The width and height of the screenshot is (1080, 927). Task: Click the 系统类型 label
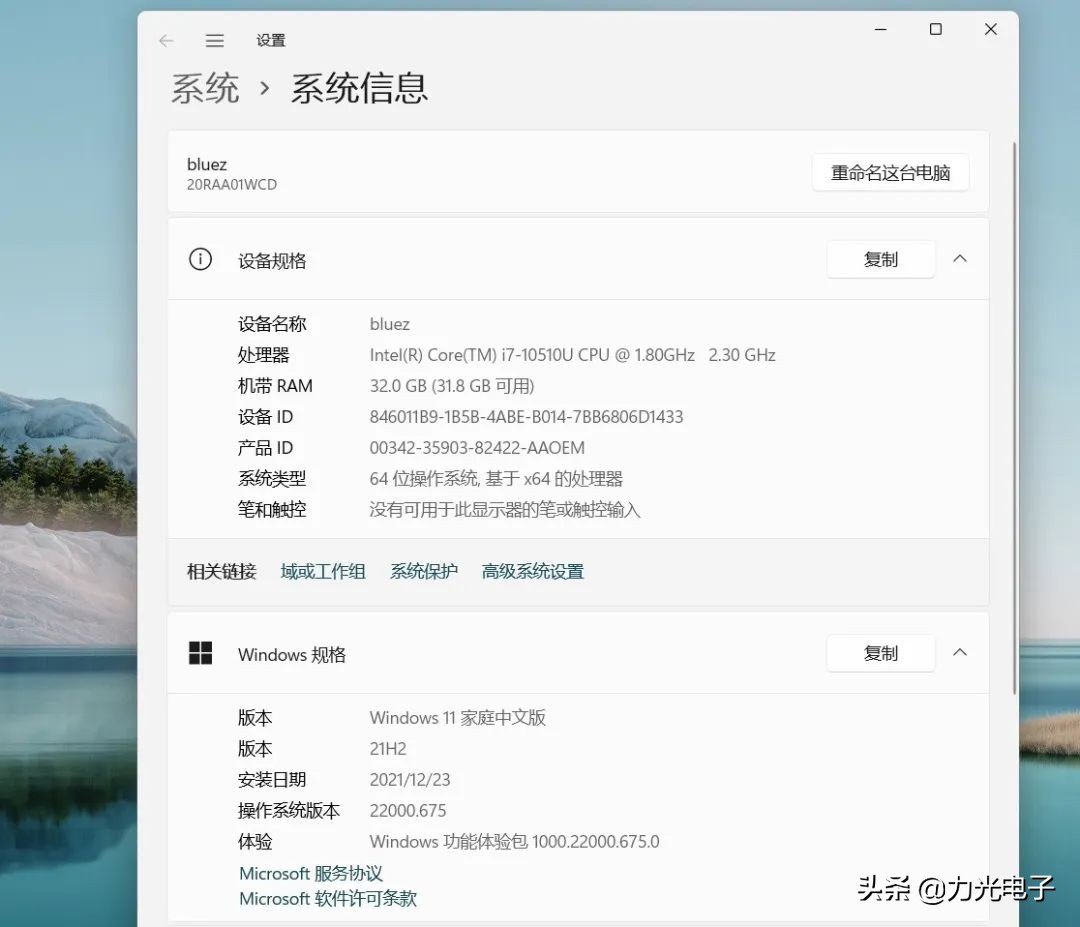pos(272,479)
